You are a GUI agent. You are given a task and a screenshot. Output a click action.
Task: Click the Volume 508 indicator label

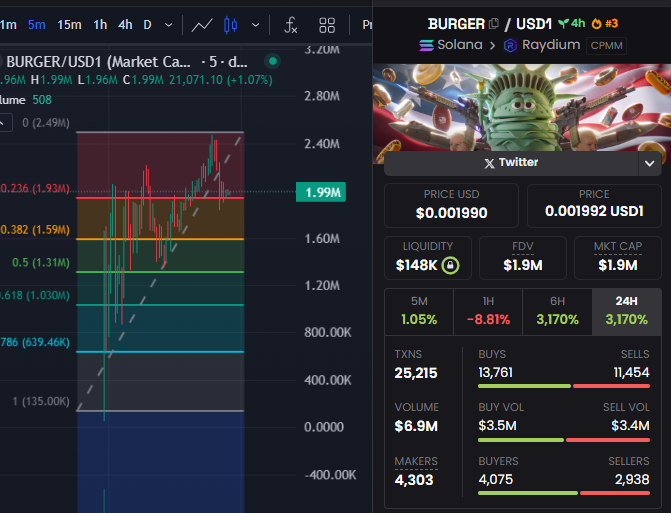pyautogui.click(x=26, y=100)
